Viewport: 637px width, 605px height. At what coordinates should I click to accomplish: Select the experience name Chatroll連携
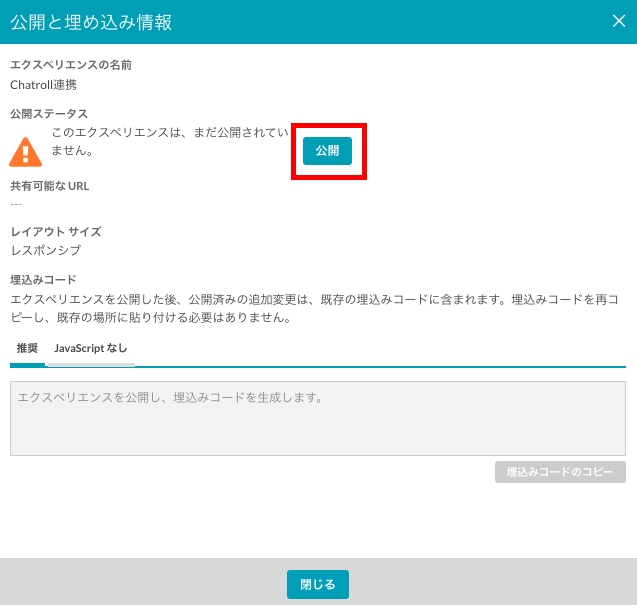coord(46,85)
